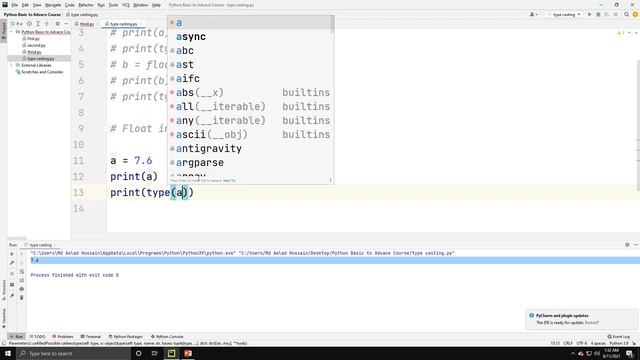640x360 pixels.
Task: Open the Event Log
Action: tap(619, 337)
